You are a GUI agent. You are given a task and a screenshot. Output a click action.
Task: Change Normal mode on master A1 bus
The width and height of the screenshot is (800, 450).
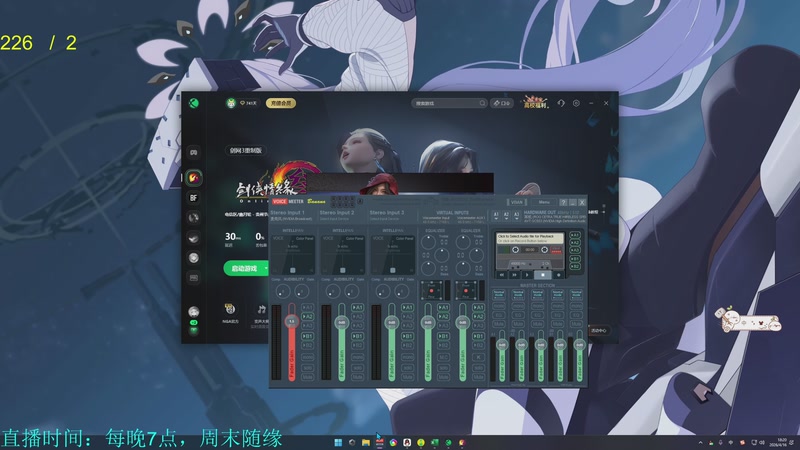click(498, 295)
